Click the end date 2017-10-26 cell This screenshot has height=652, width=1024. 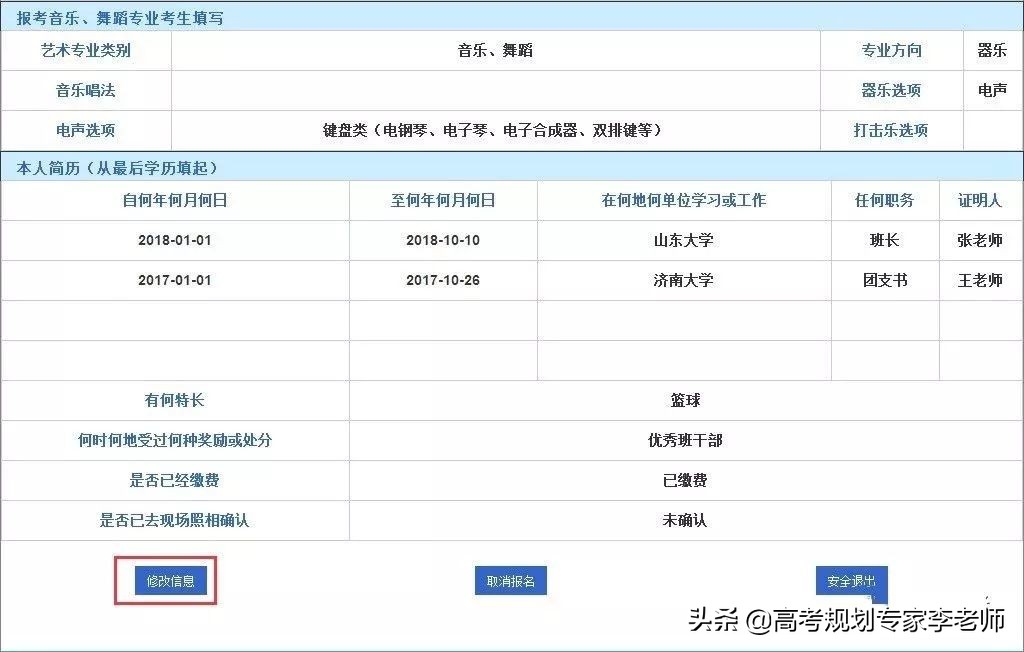pos(443,280)
